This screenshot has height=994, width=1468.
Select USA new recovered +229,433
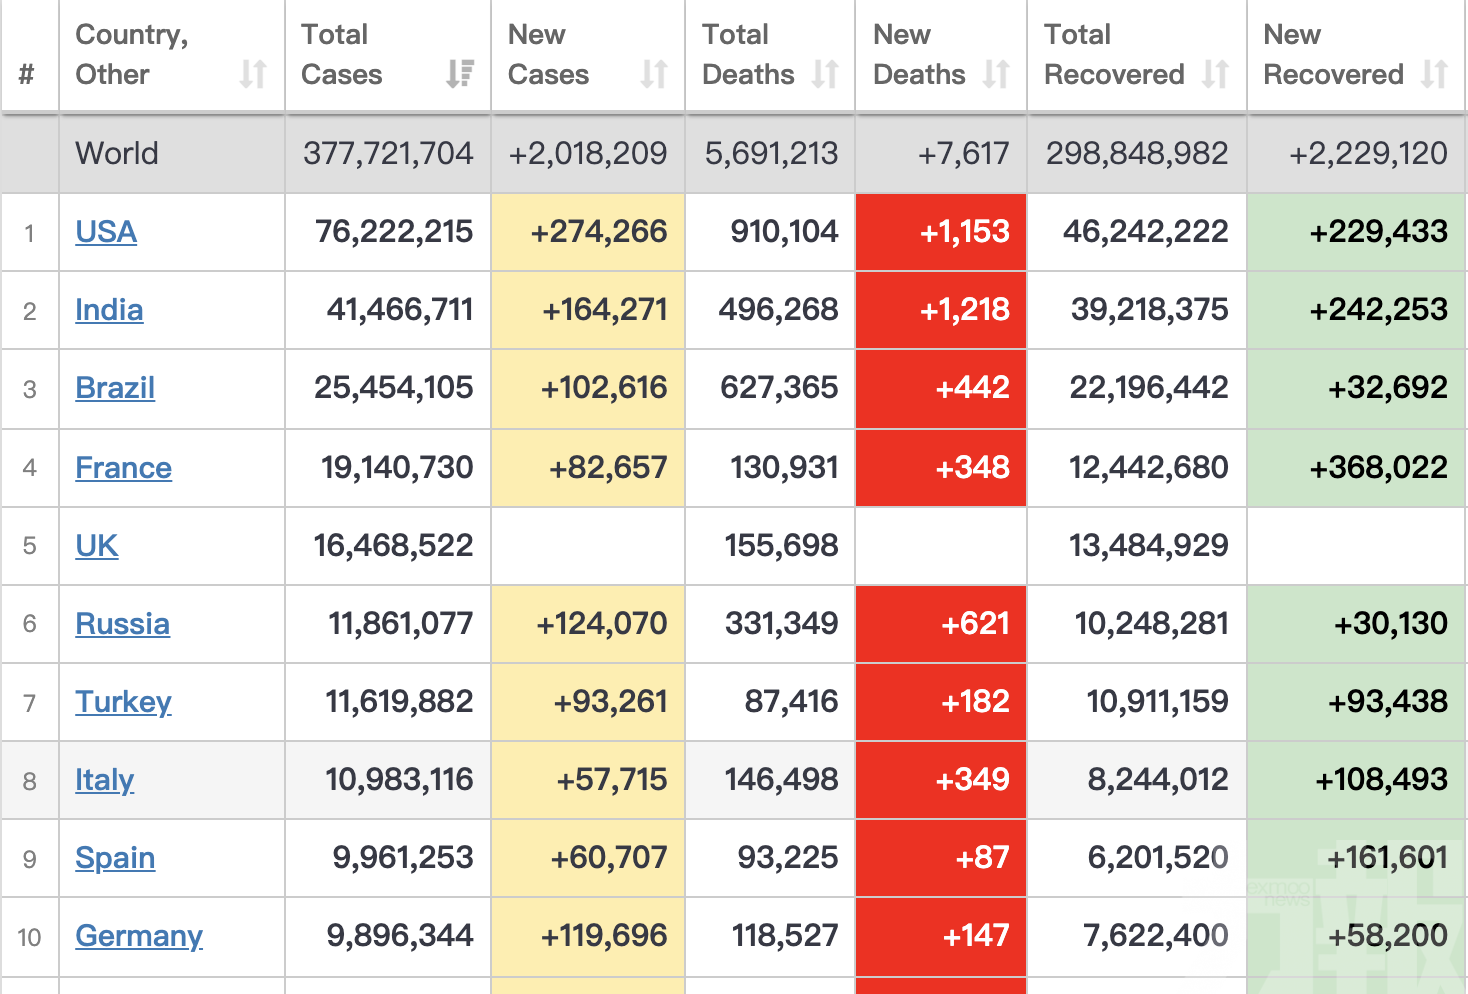coord(1379,232)
